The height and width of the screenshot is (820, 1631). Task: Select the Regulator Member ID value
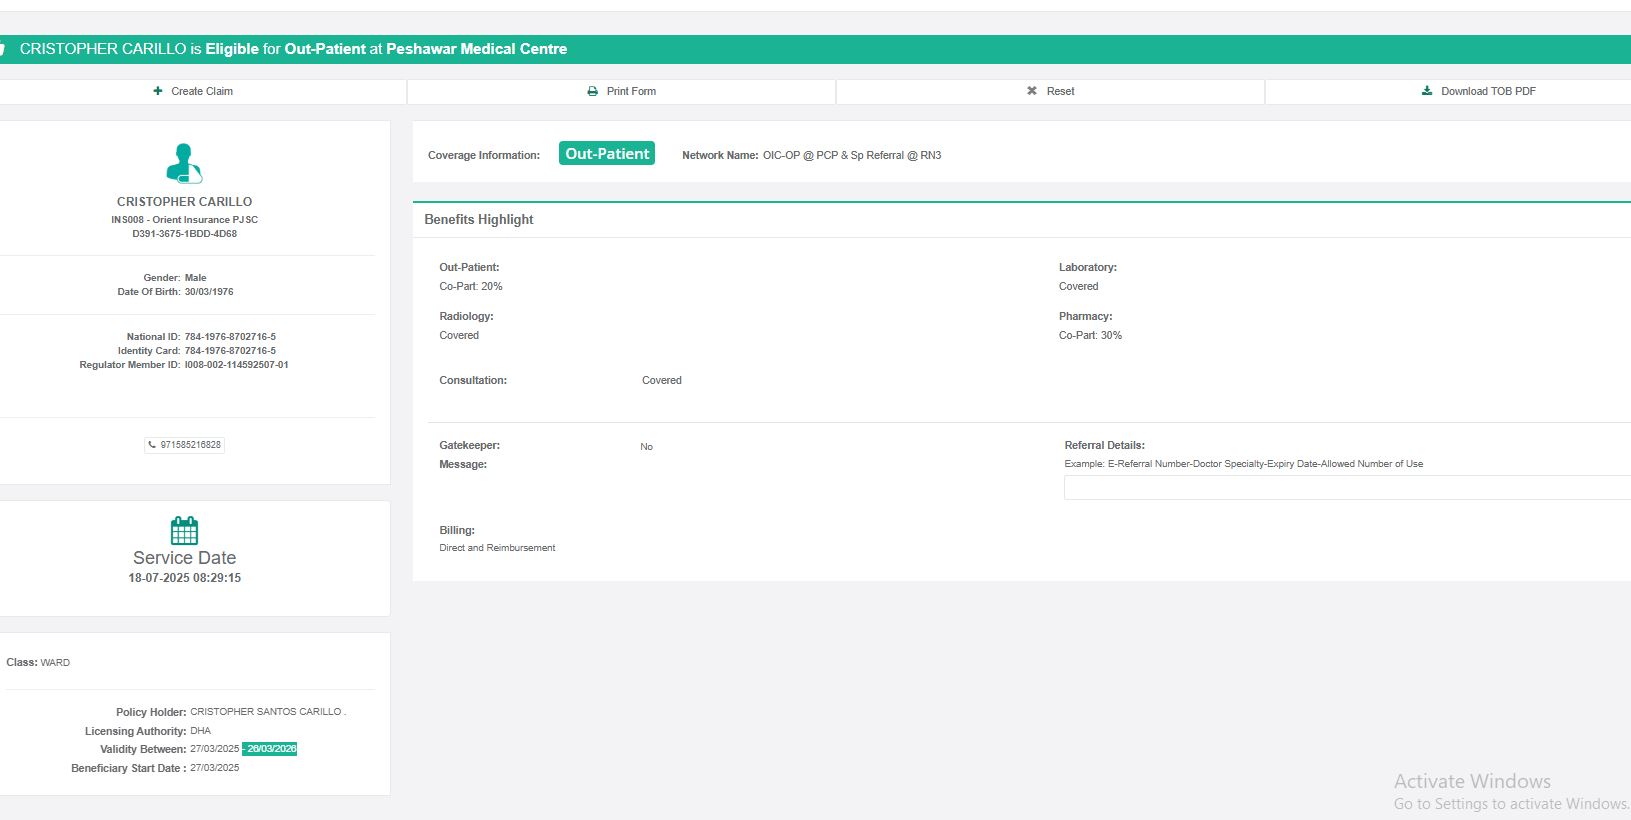point(236,365)
